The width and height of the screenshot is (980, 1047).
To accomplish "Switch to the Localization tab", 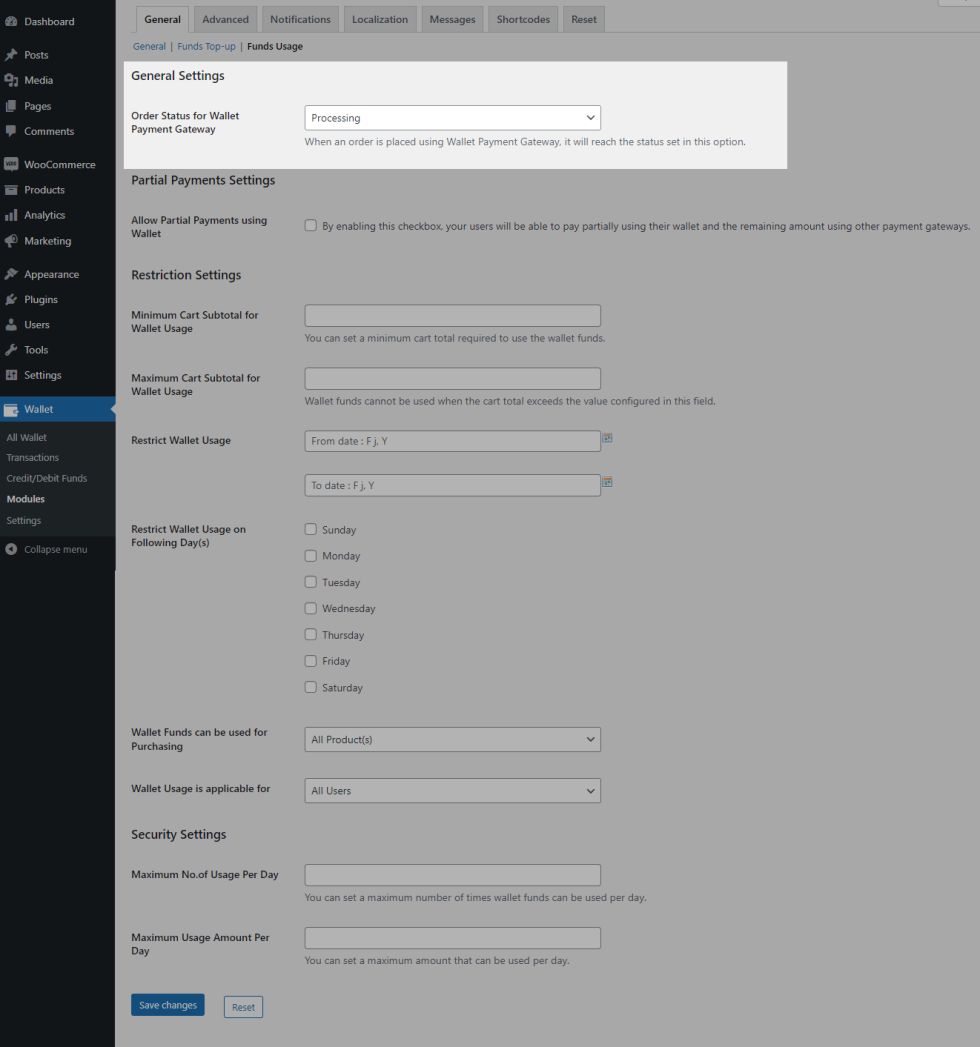I will [380, 19].
